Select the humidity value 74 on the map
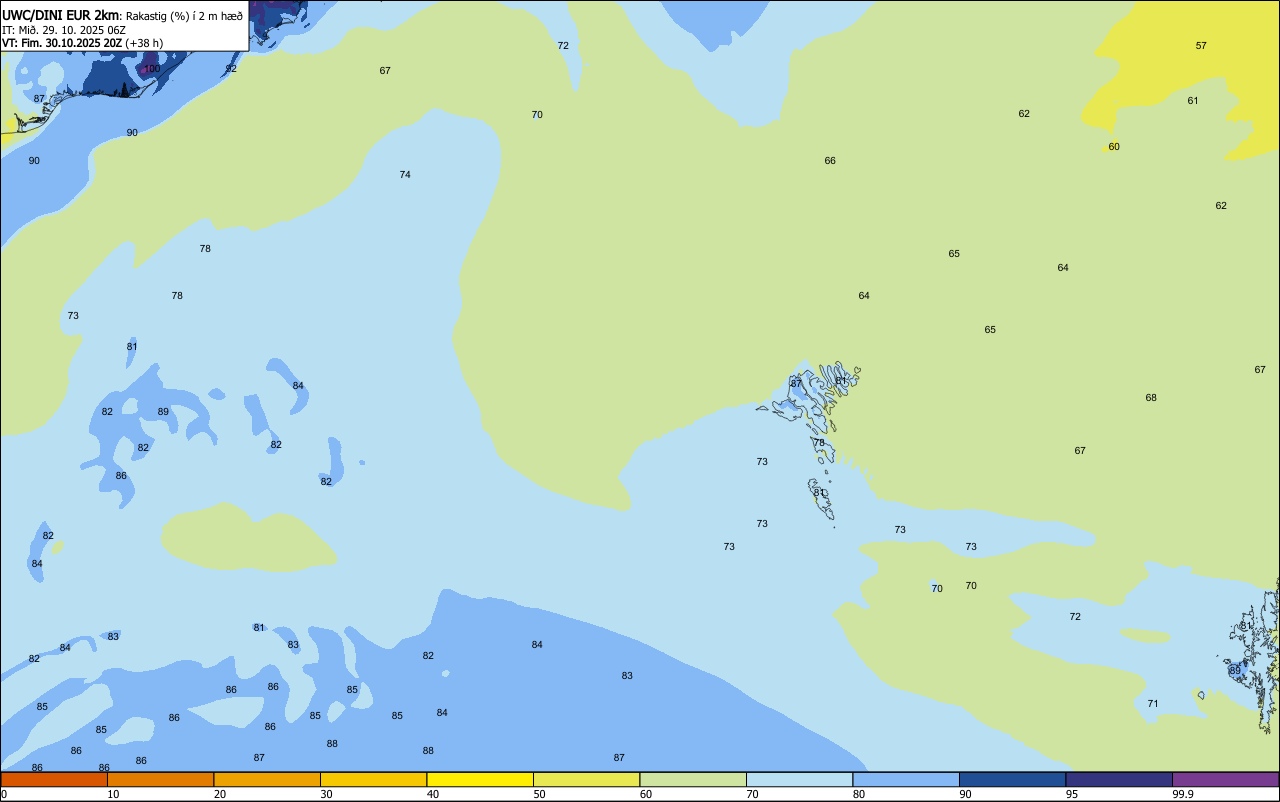This screenshot has width=1280, height=802. [x=405, y=175]
